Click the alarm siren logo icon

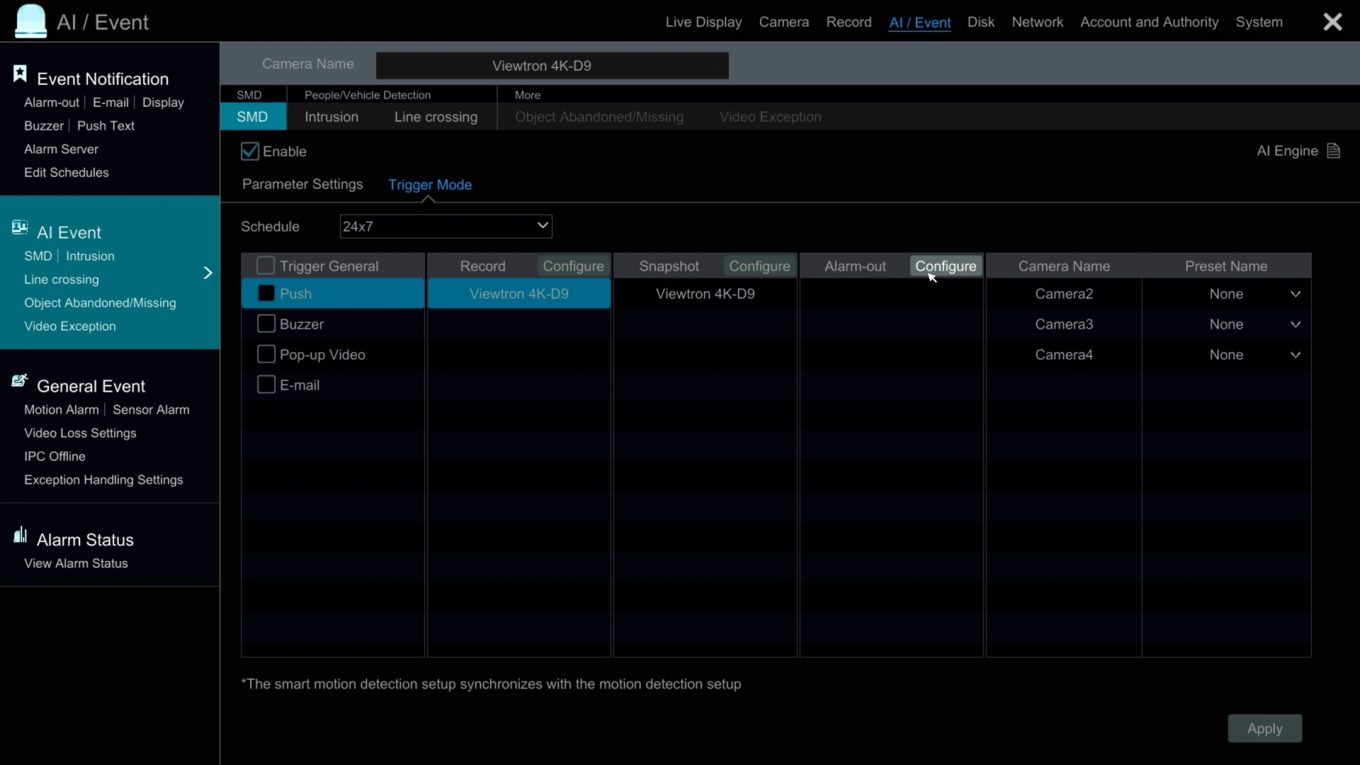pos(31,21)
